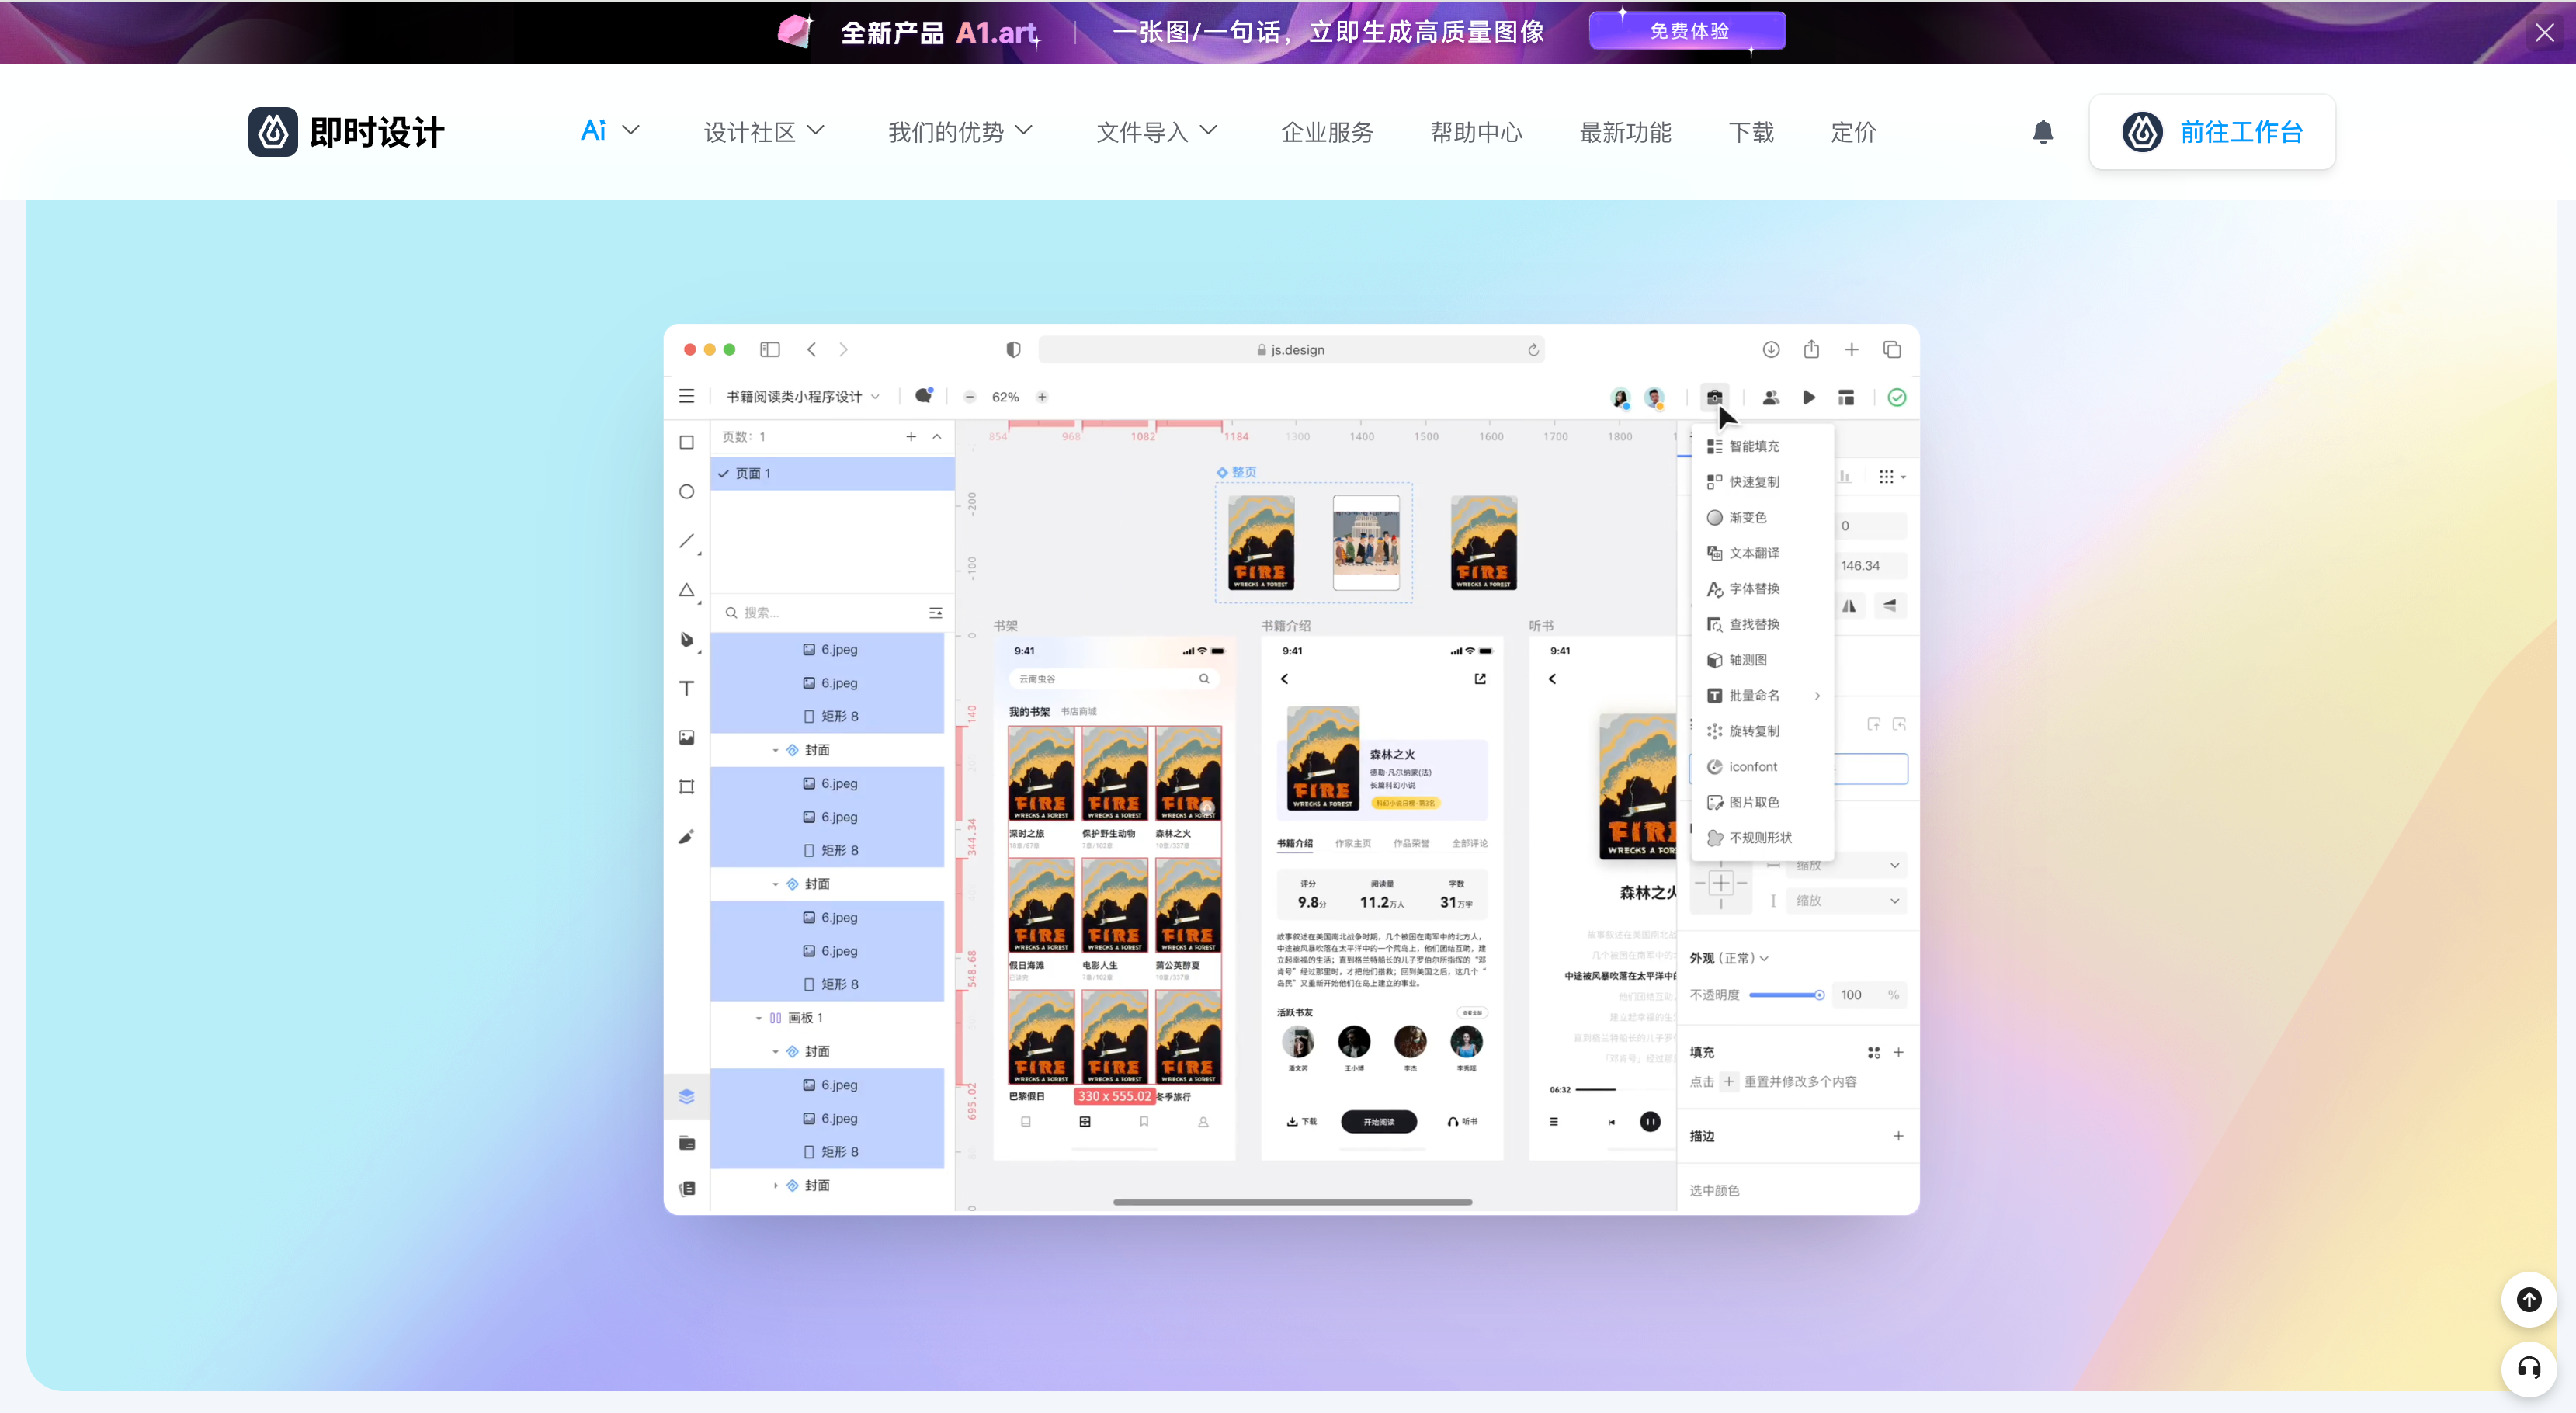2576x1413 pixels.
Task: Choose 不规则形状 from plugin menu
Action: [x=1762, y=838]
